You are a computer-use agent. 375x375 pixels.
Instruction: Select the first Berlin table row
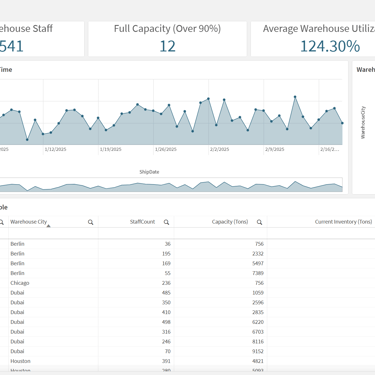coord(187,244)
